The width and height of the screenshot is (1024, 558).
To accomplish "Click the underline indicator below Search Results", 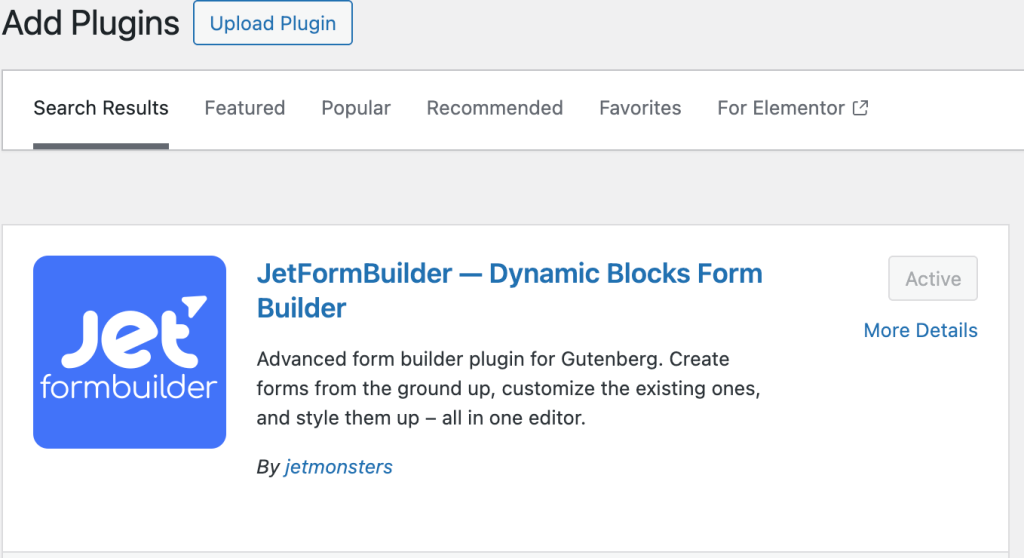I will coord(101,146).
